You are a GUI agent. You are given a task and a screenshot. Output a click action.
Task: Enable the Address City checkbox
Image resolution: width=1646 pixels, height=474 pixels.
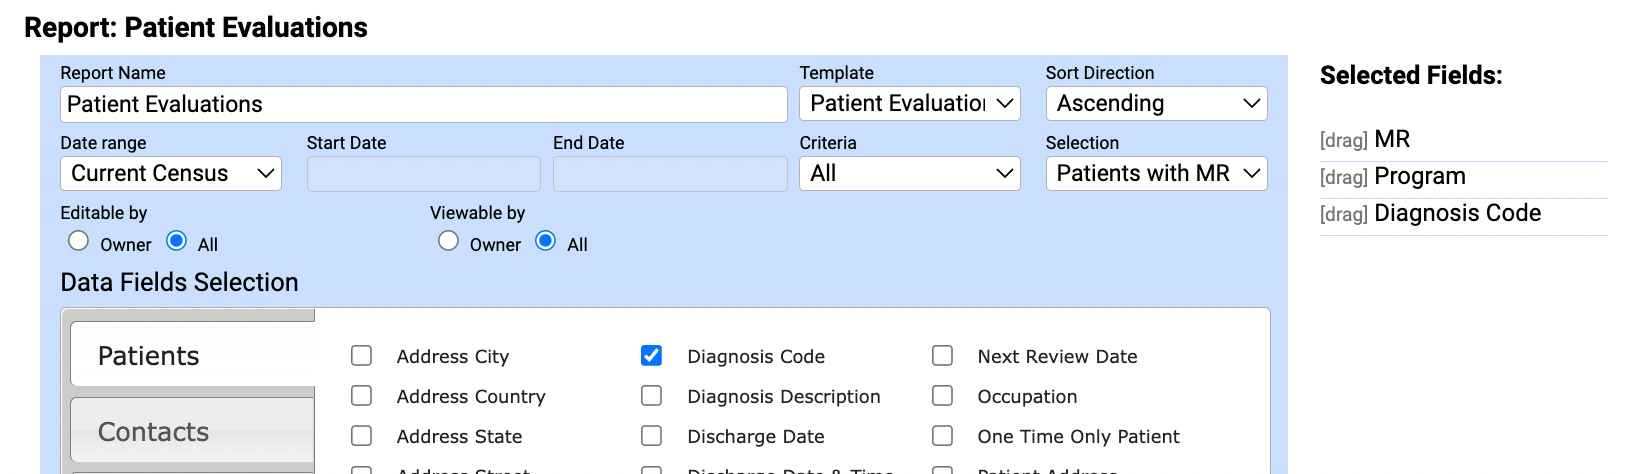coord(362,356)
